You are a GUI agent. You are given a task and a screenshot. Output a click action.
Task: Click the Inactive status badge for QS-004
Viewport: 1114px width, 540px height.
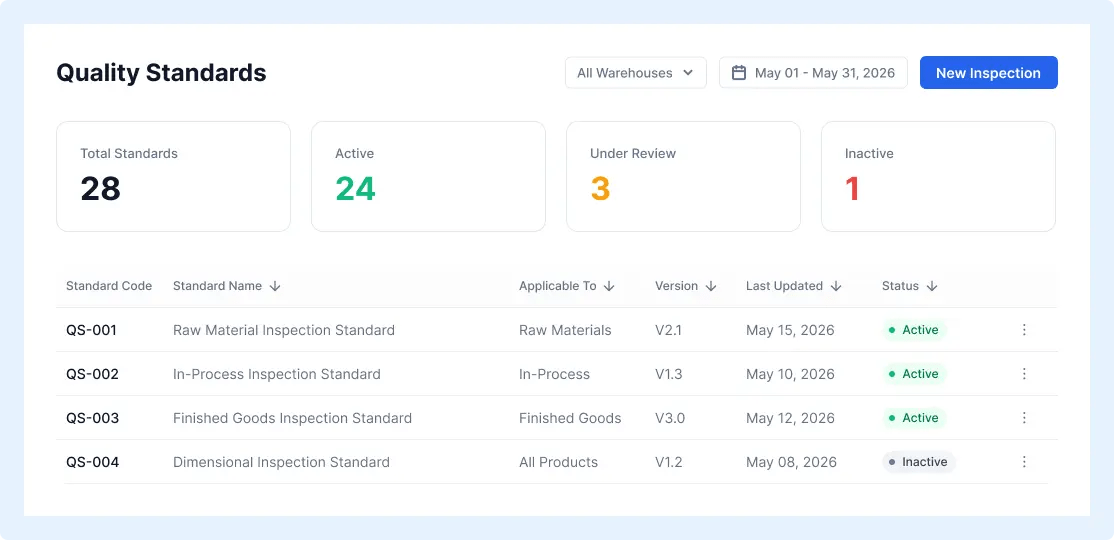click(x=919, y=462)
